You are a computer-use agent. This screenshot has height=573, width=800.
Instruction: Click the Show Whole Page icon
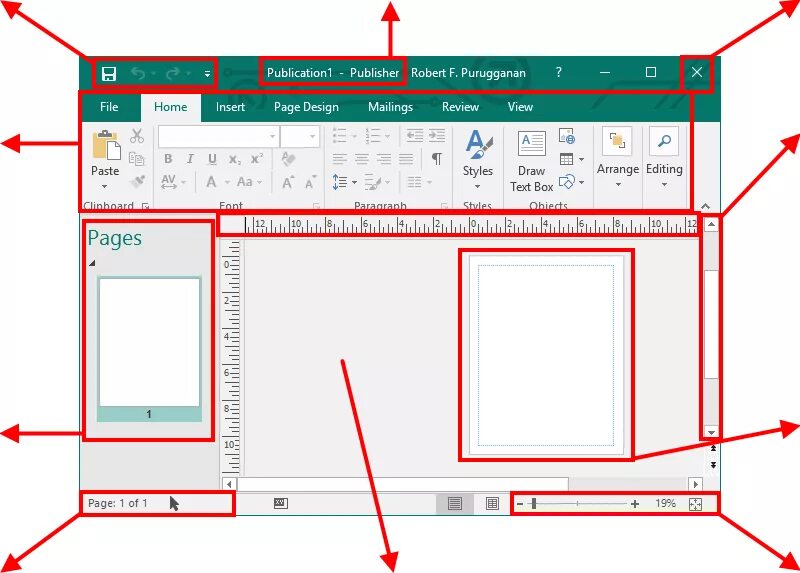(x=695, y=504)
